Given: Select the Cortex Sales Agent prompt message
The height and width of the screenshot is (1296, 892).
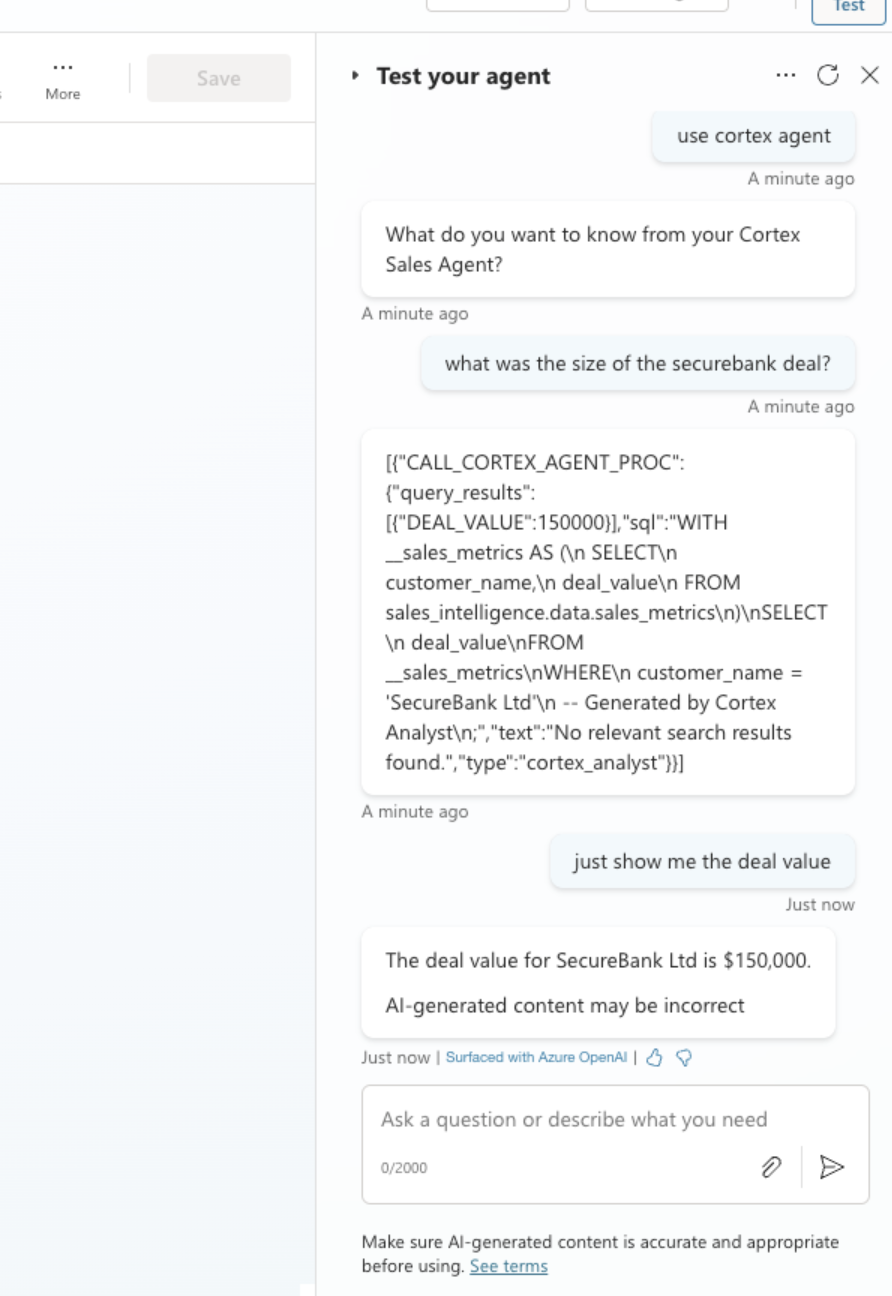Looking at the screenshot, I should [x=608, y=249].
